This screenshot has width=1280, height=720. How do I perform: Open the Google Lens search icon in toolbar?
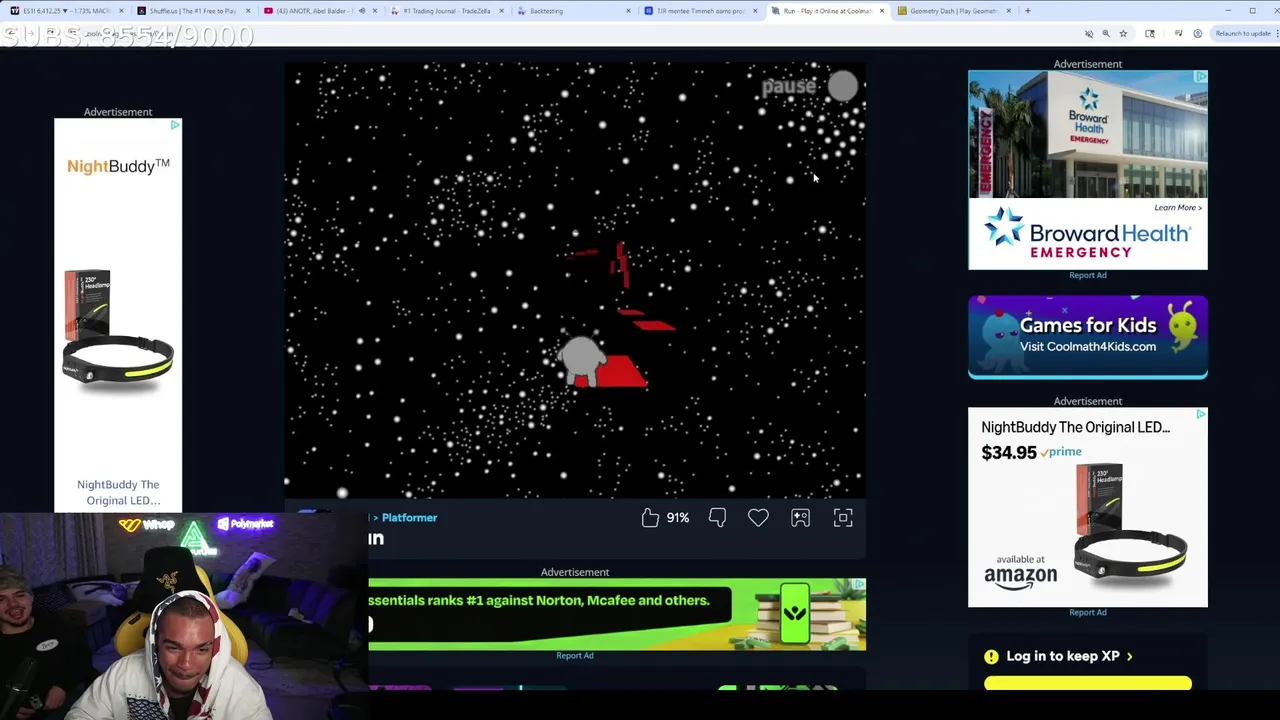1150,33
